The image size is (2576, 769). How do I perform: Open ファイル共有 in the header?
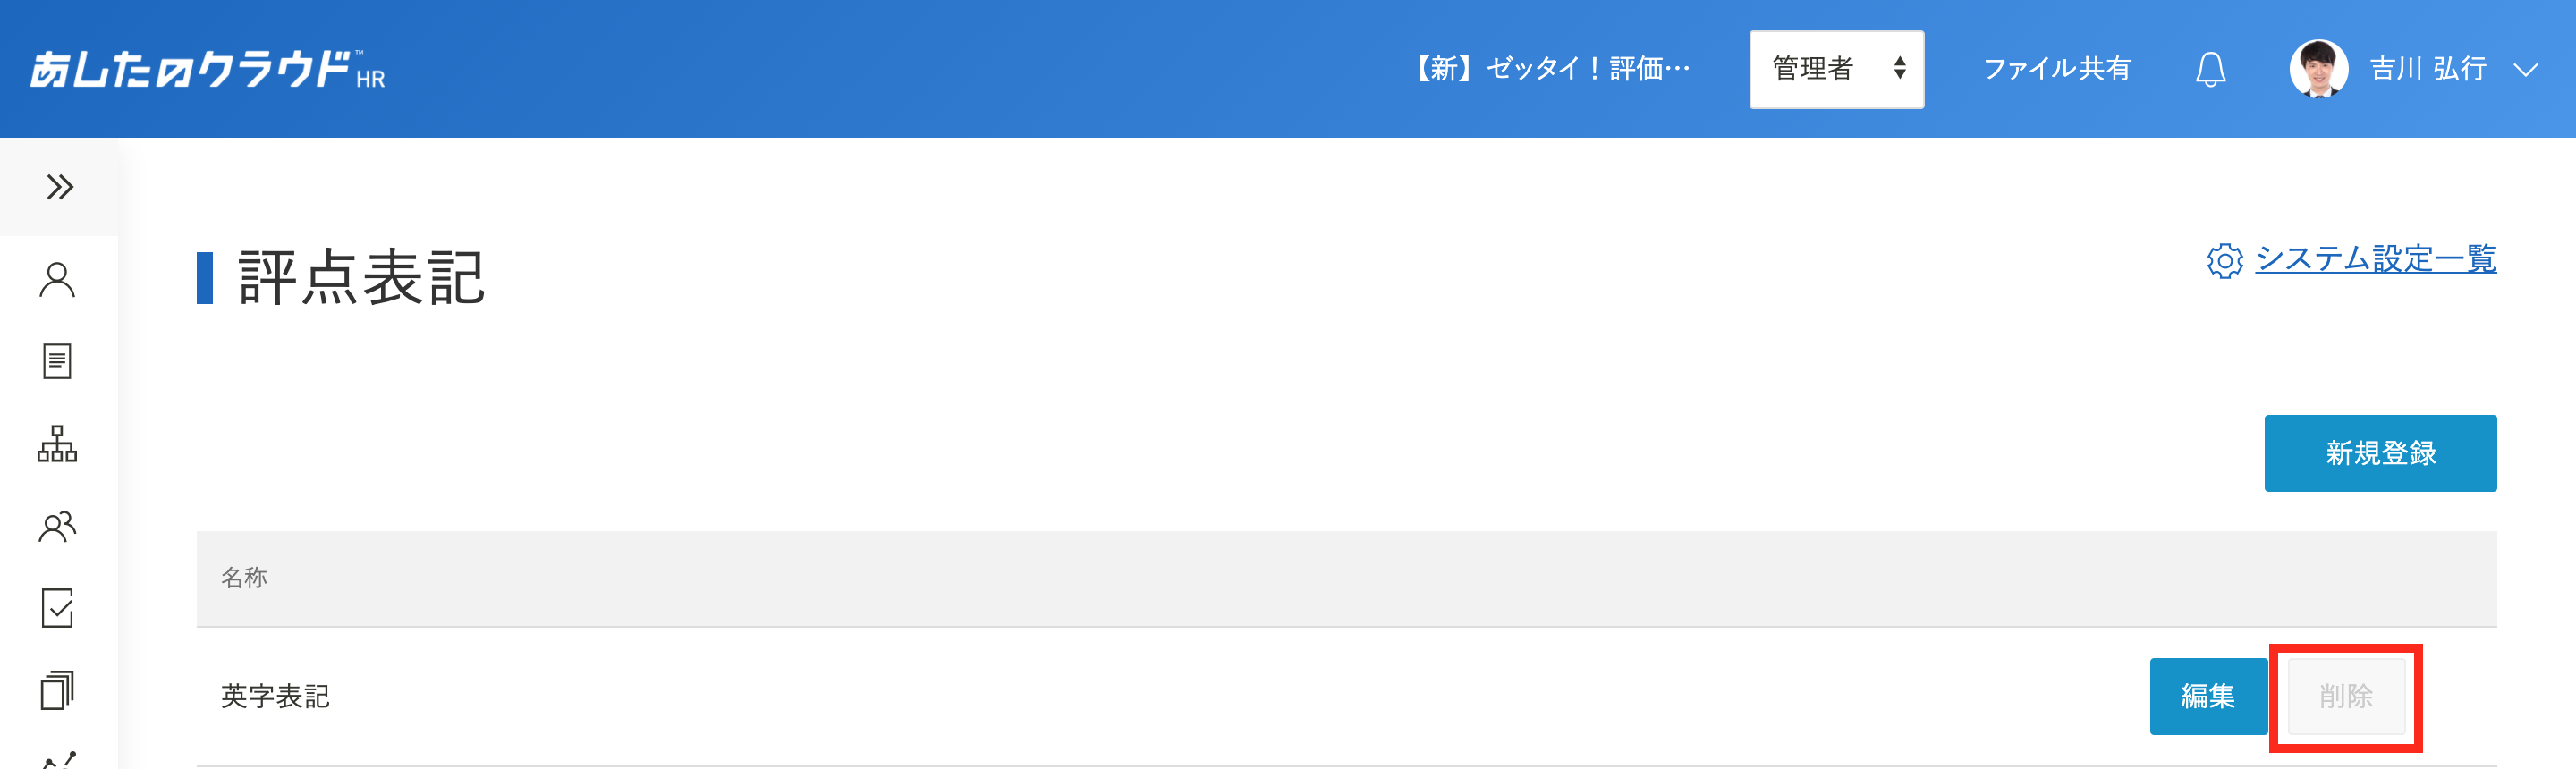(x=2057, y=69)
